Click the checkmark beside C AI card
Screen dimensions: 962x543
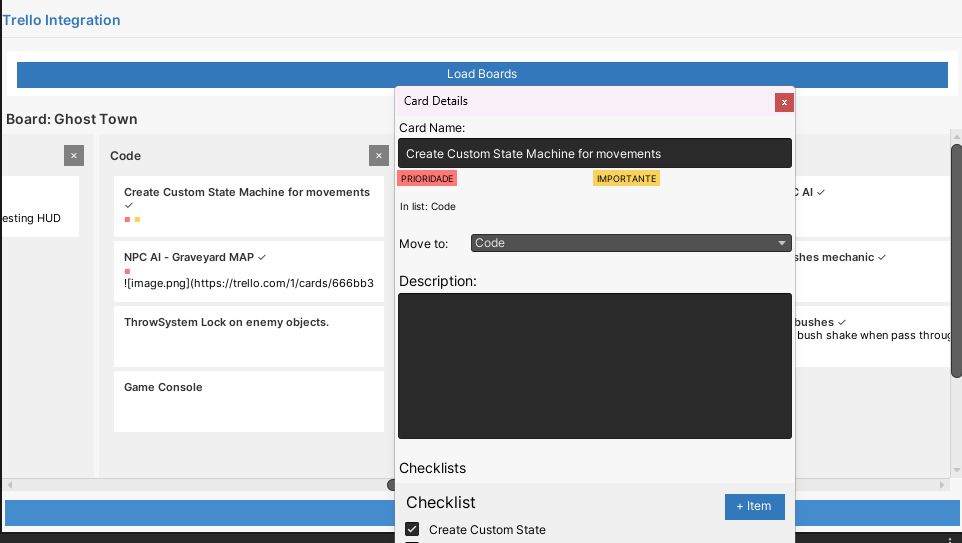click(821, 192)
